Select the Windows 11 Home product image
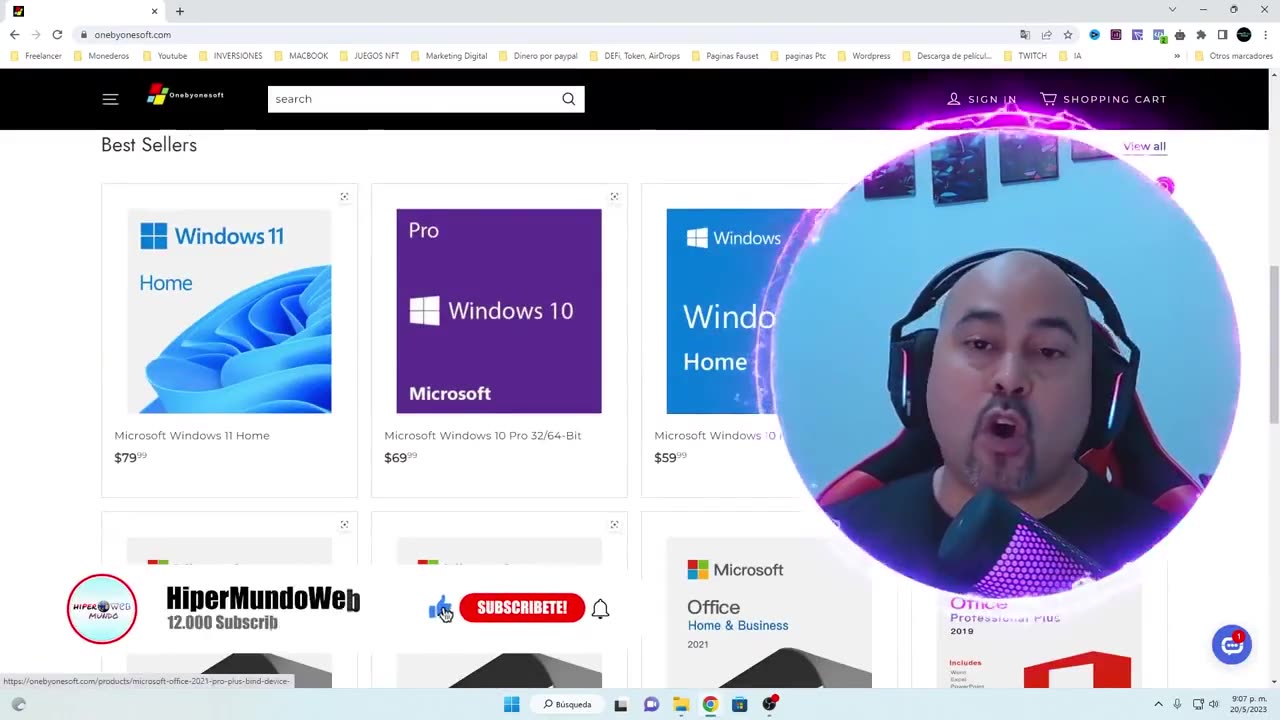 tap(229, 311)
